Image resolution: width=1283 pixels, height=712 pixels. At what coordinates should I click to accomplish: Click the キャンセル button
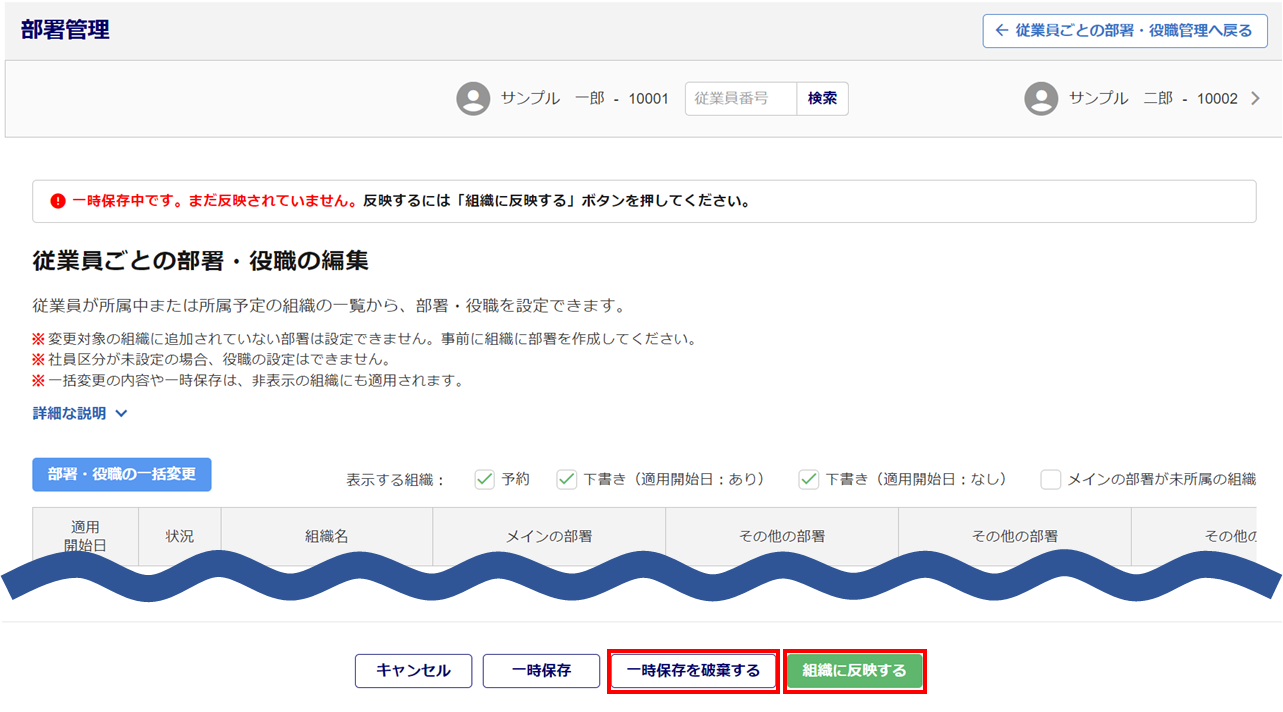point(413,671)
